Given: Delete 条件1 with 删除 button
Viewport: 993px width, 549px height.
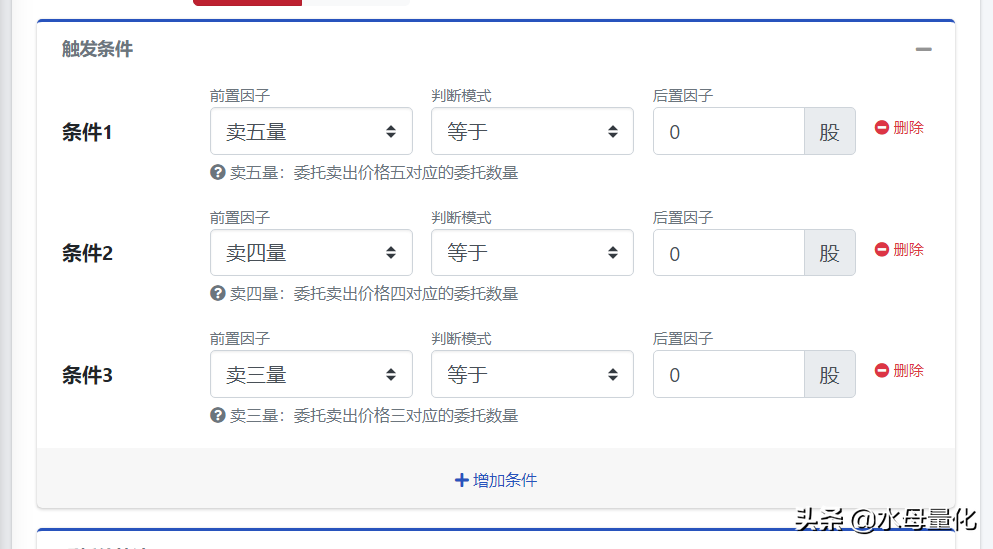Looking at the screenshot, I should coord(899,128).
